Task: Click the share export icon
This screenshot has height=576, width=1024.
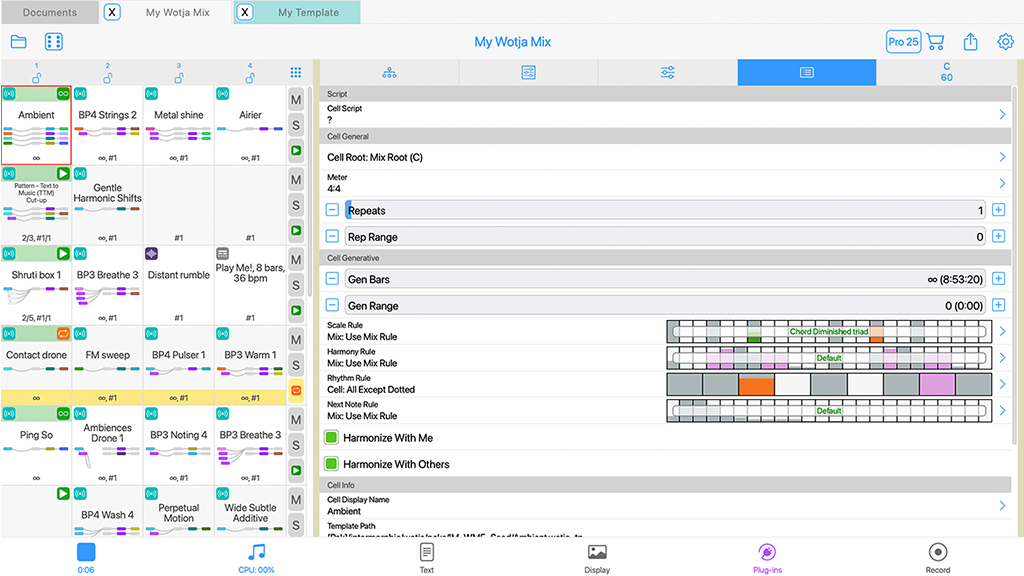Action: [970, 42]
